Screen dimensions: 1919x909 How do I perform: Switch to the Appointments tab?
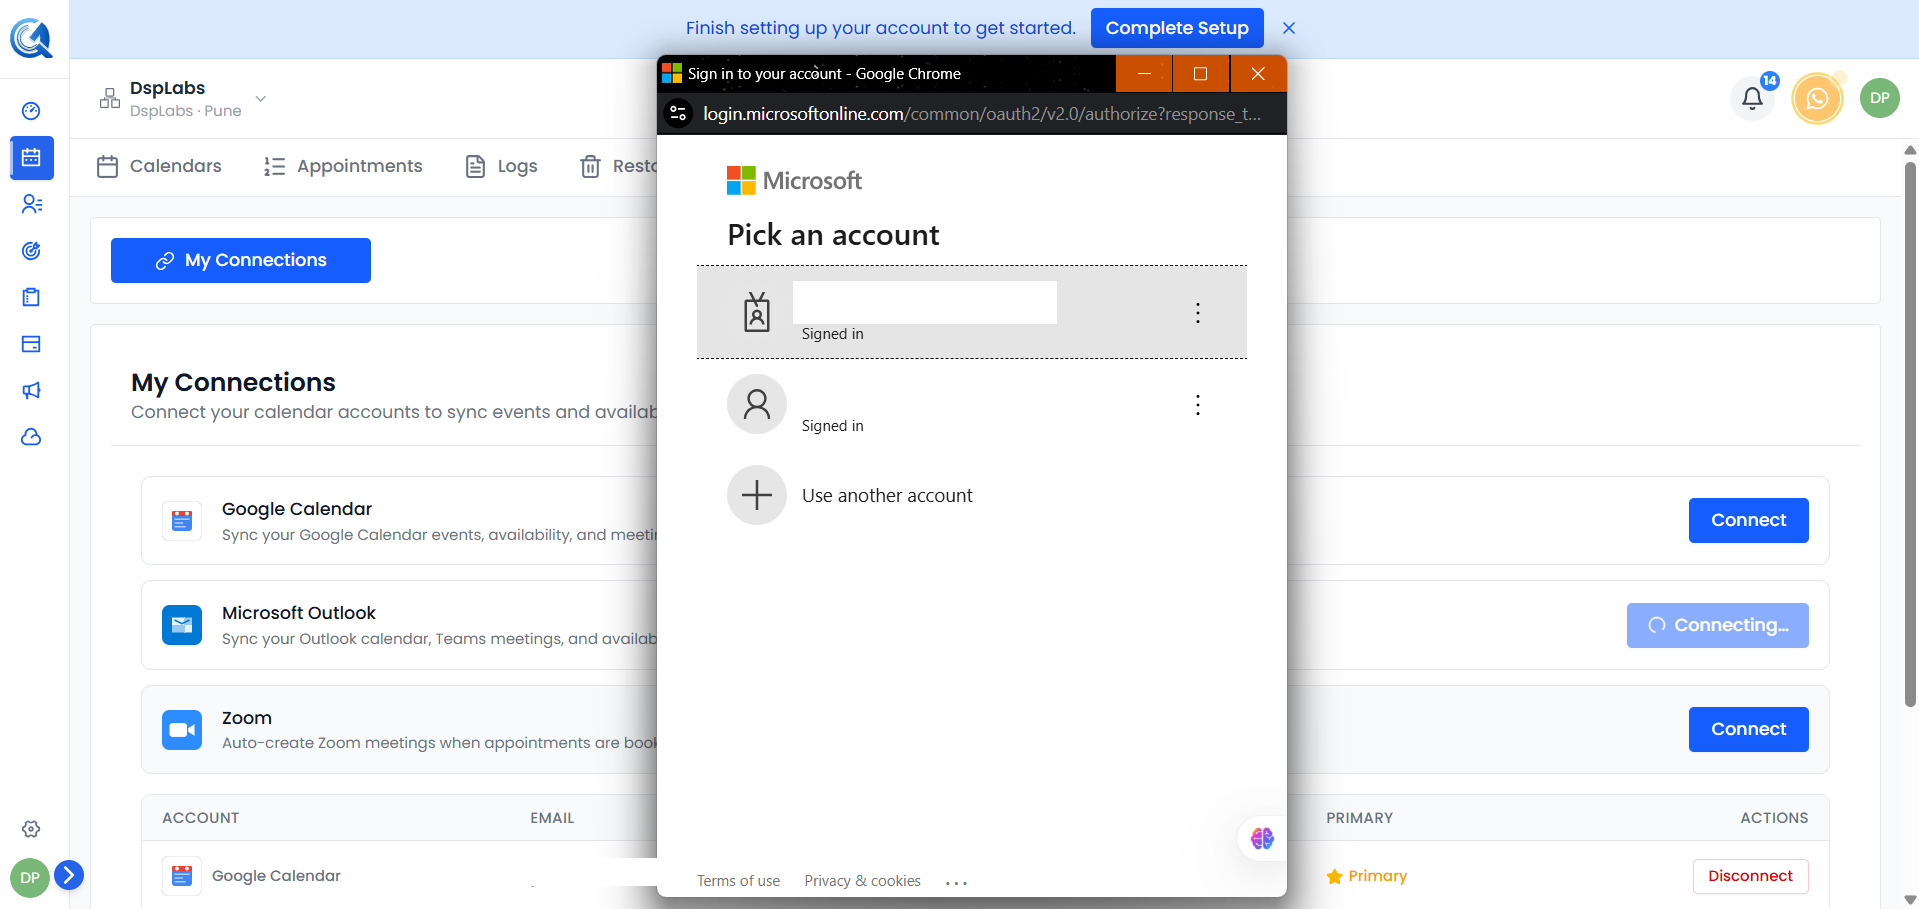click(343, 166)
